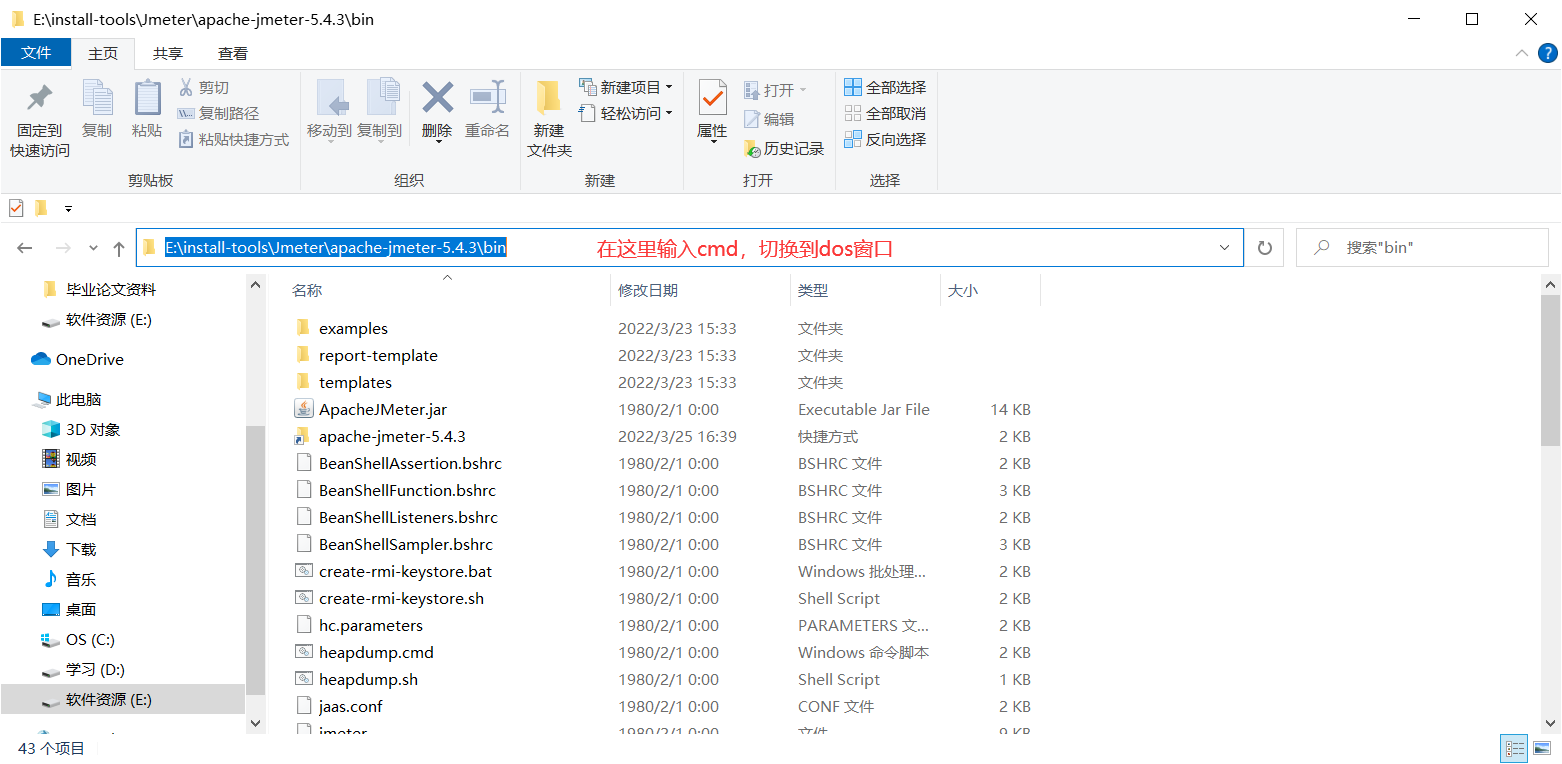Click navigation pane scrollbar down arrow
The height and width of the screenshot is (764, 1562).
[255, 723]
